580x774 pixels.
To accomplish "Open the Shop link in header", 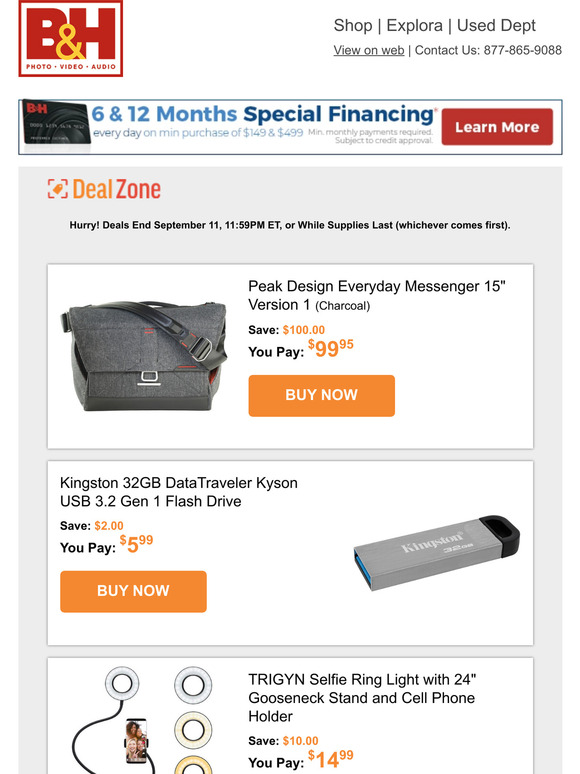I will coord(352,25).
